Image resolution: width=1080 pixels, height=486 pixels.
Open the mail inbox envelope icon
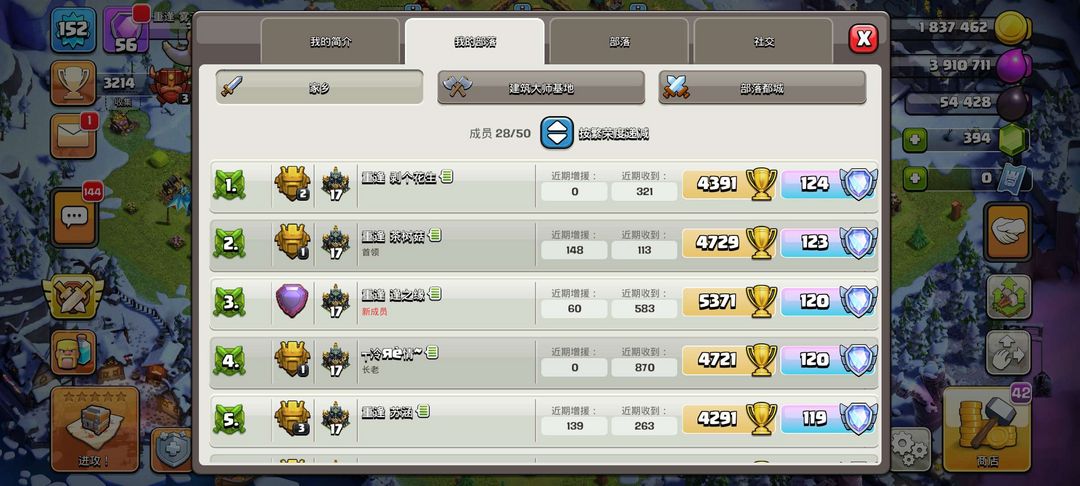click(73, 136)
